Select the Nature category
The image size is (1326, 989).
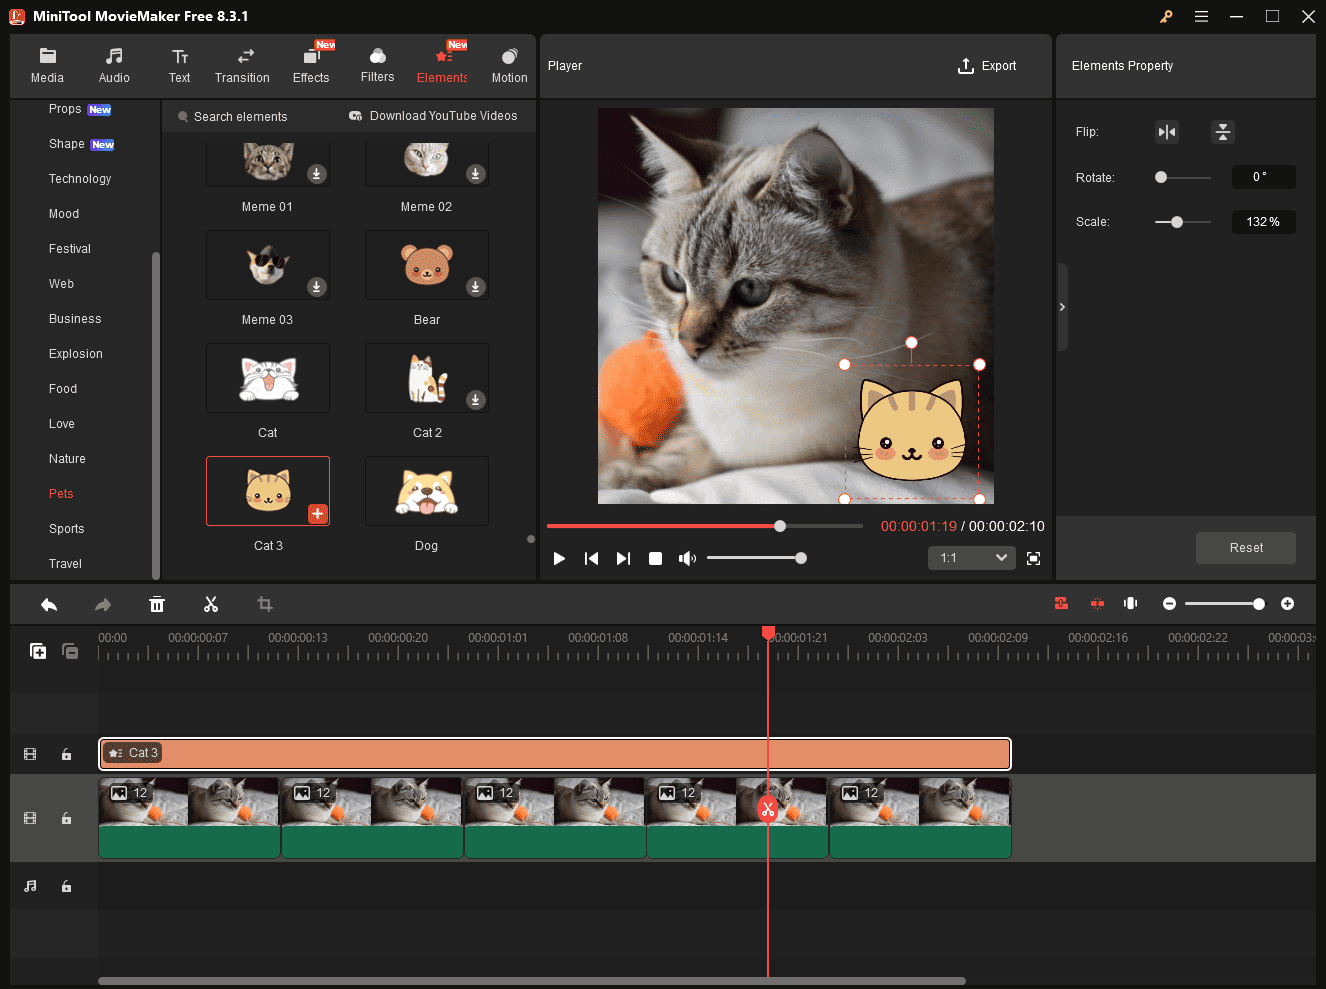[67, 459]
